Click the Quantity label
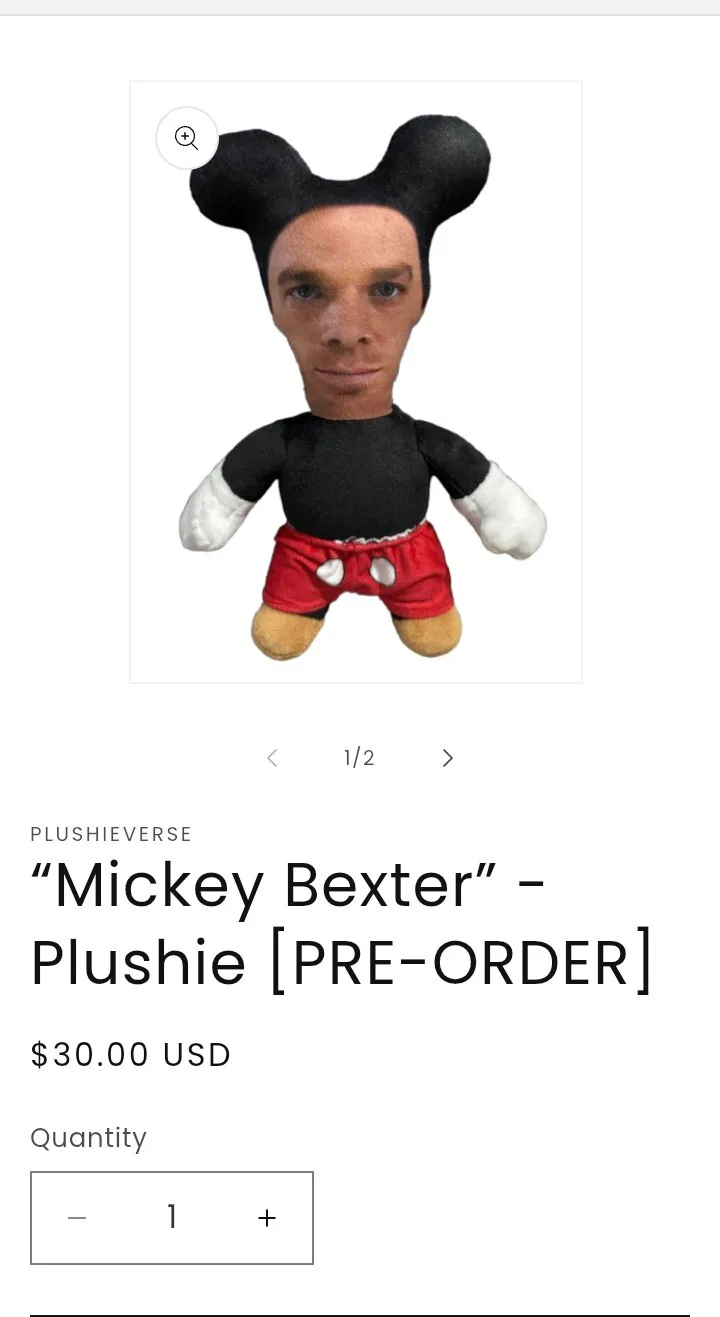 coord(88,1138)
